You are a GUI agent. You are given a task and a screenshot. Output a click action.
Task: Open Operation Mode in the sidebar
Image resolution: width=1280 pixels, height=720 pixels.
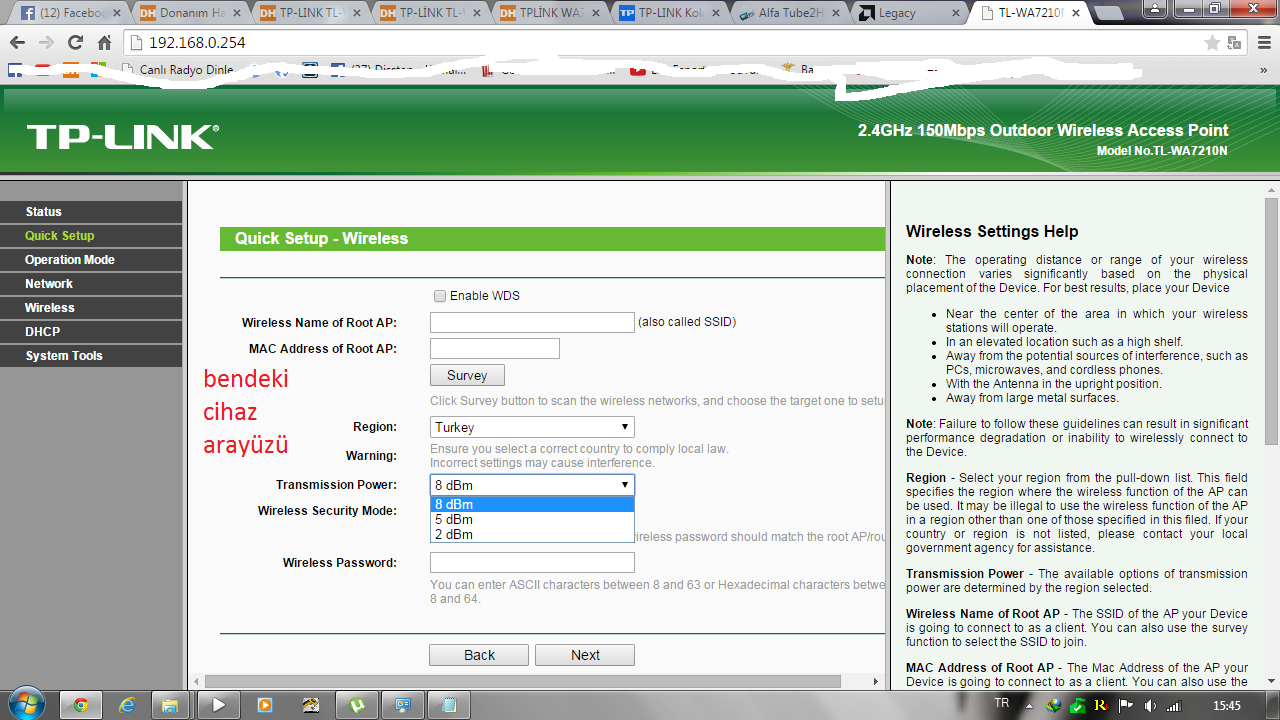[91, 260]
